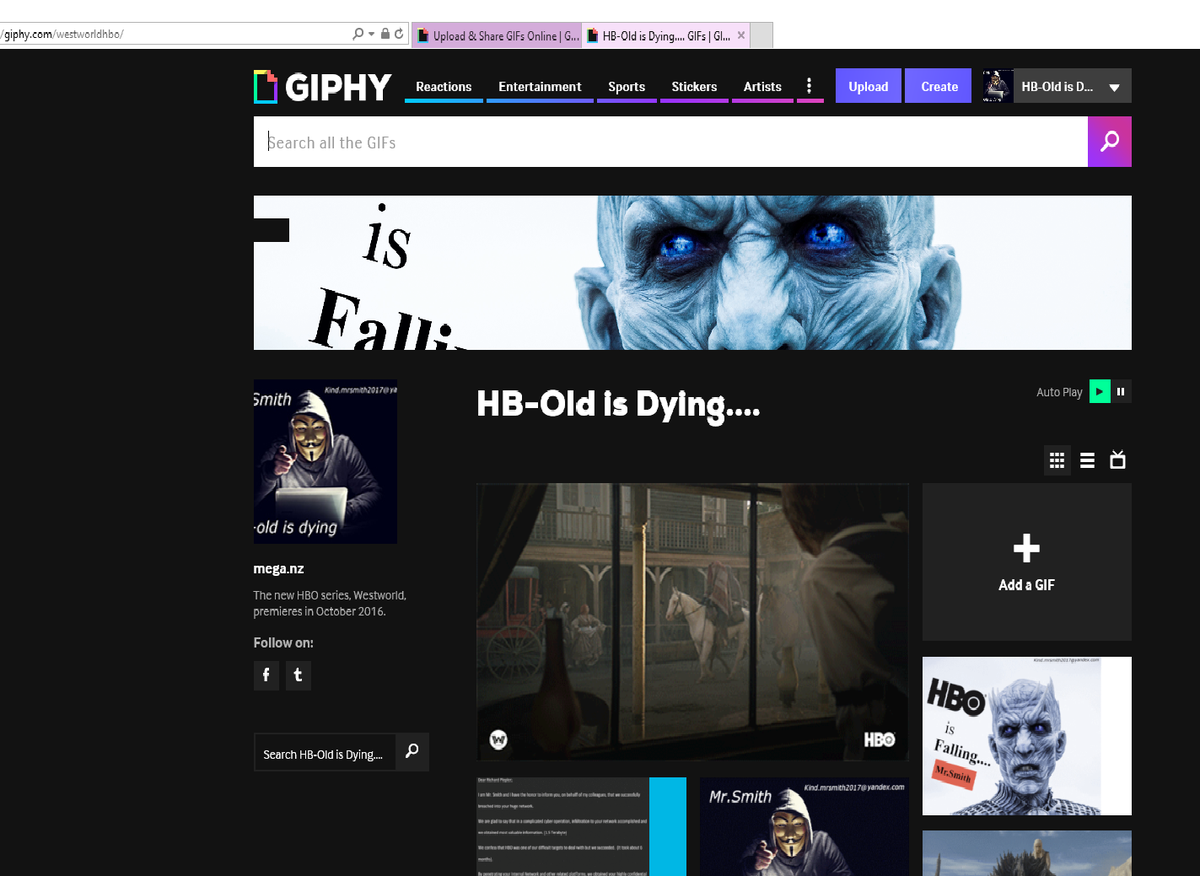Open the Sports category

click(627, 87)
